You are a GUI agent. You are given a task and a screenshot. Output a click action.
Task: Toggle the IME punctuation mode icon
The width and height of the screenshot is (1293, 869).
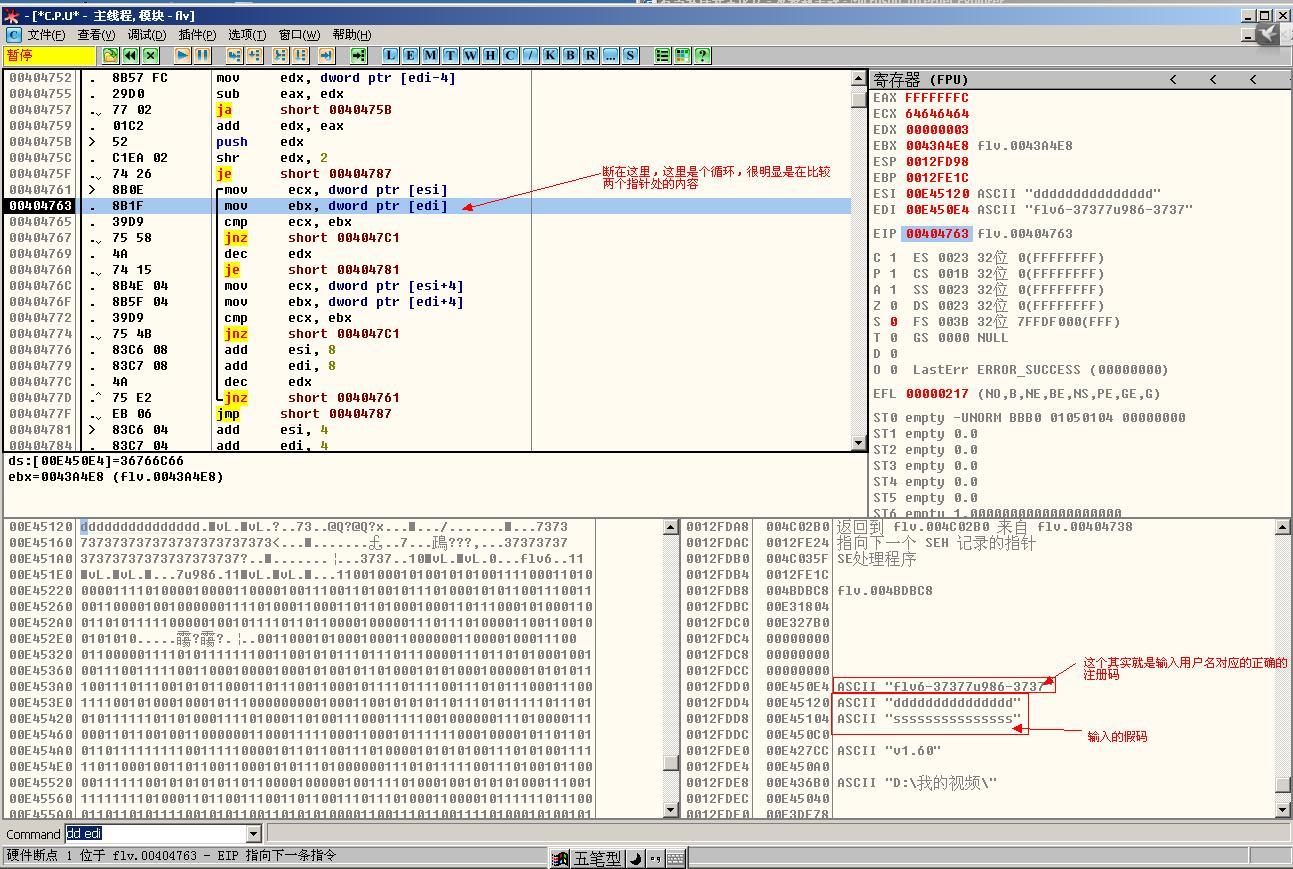coord(655,859)
